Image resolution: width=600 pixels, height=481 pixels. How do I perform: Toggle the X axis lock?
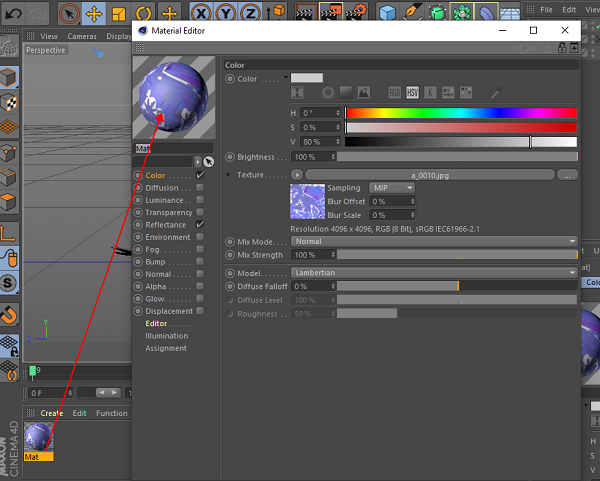point(201,14)
